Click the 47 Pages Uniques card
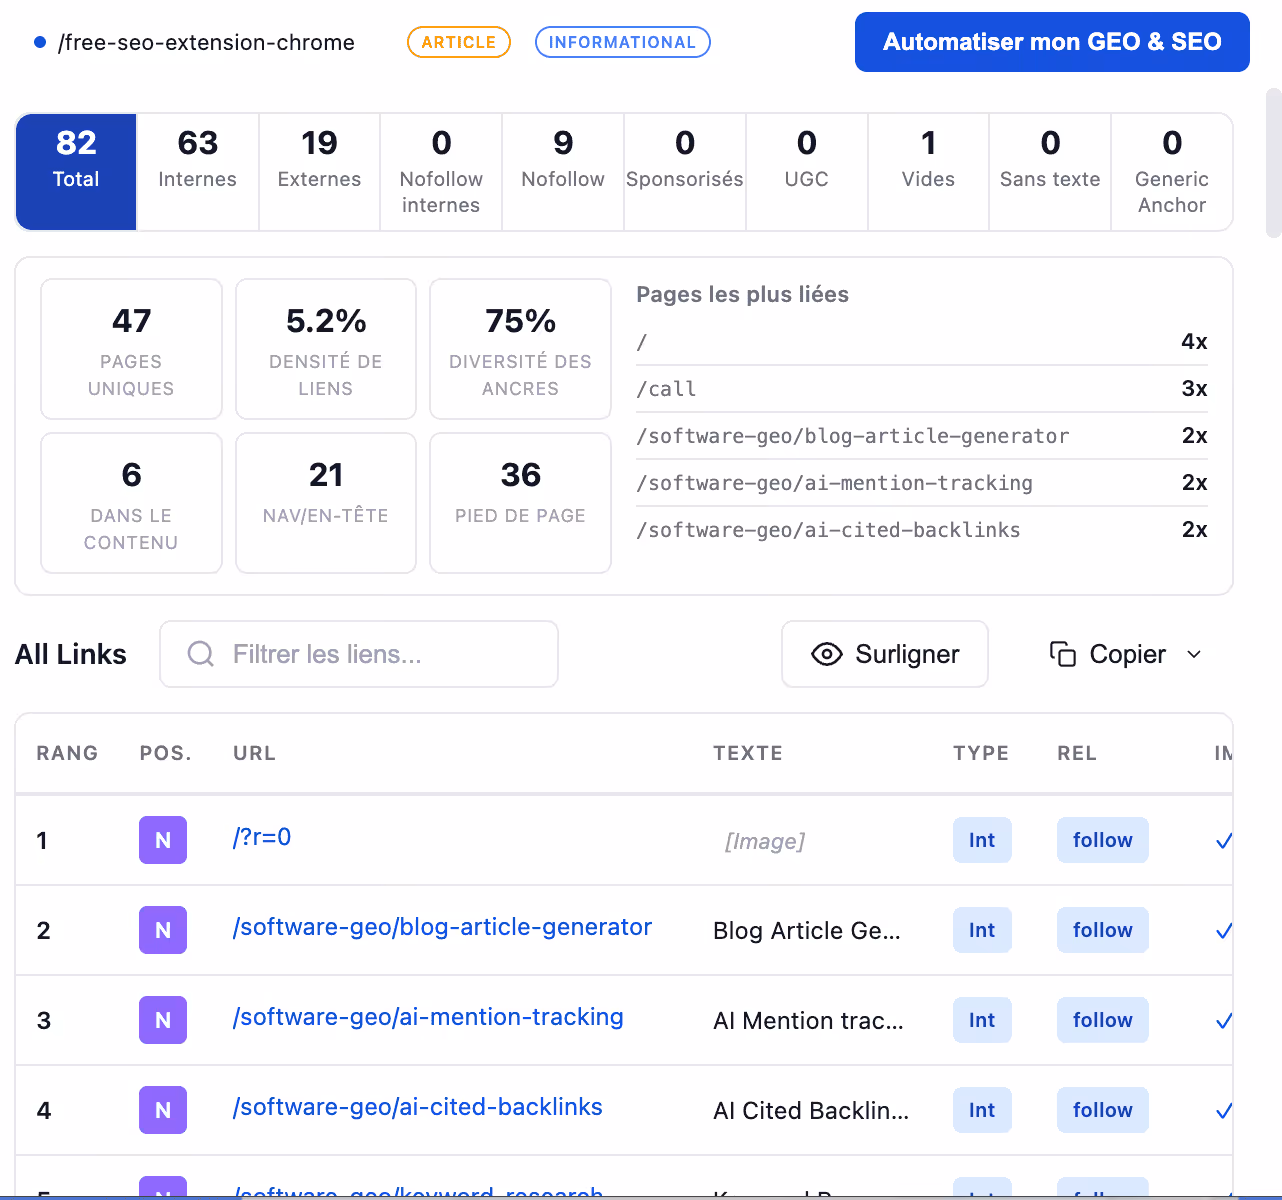This screenshot has height=1200, width=1282. [x=131, y=349]
